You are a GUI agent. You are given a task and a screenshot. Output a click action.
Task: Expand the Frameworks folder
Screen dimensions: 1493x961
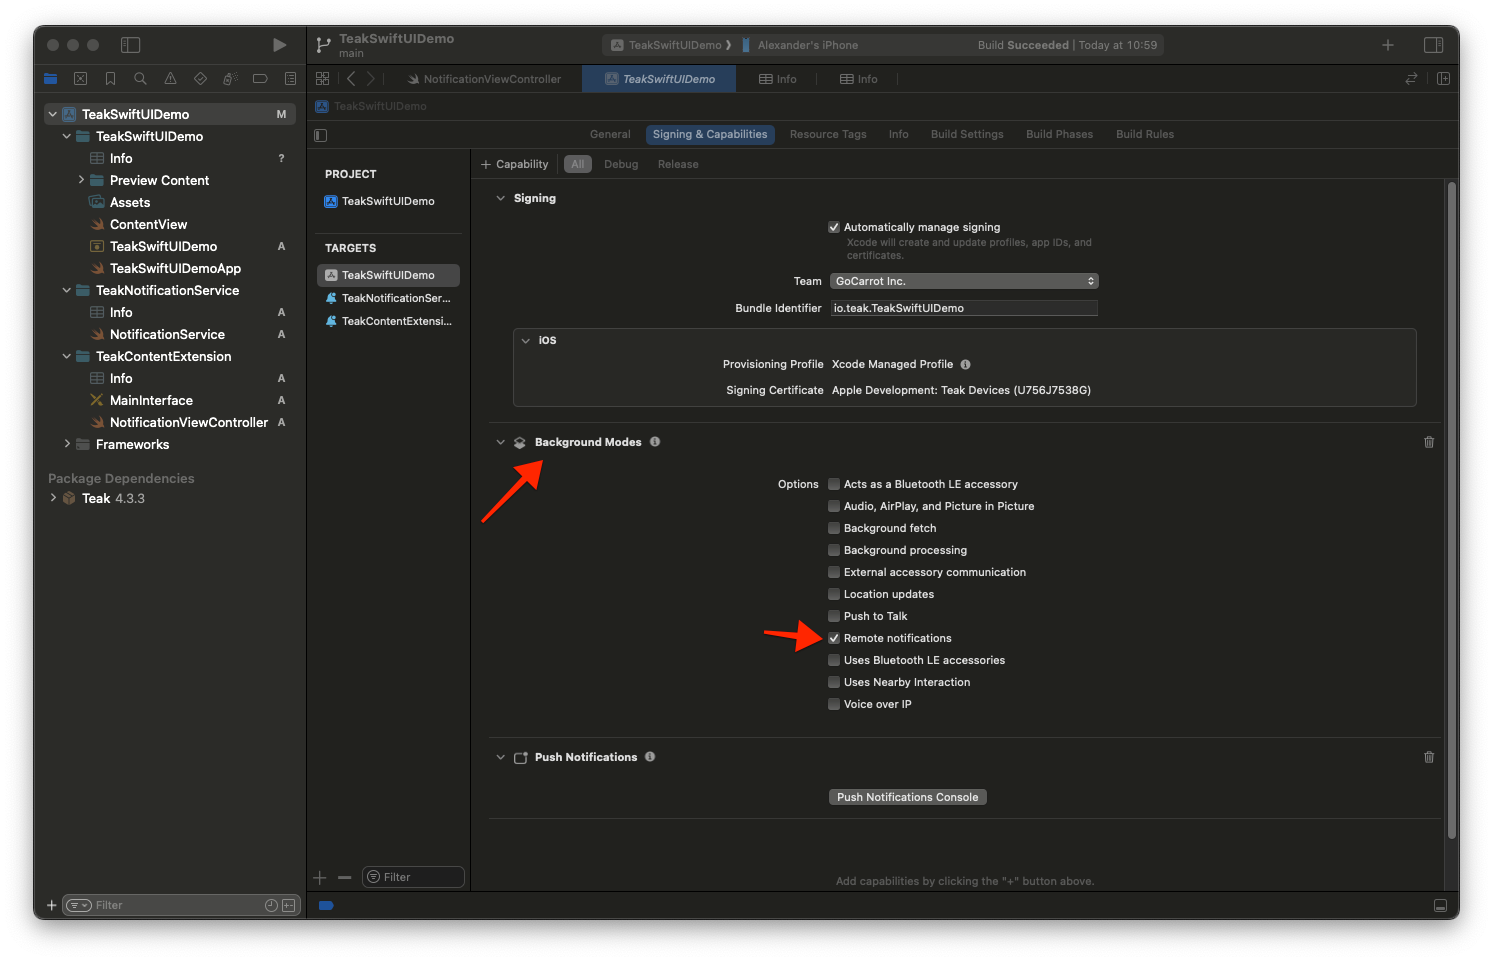point(67,444)
